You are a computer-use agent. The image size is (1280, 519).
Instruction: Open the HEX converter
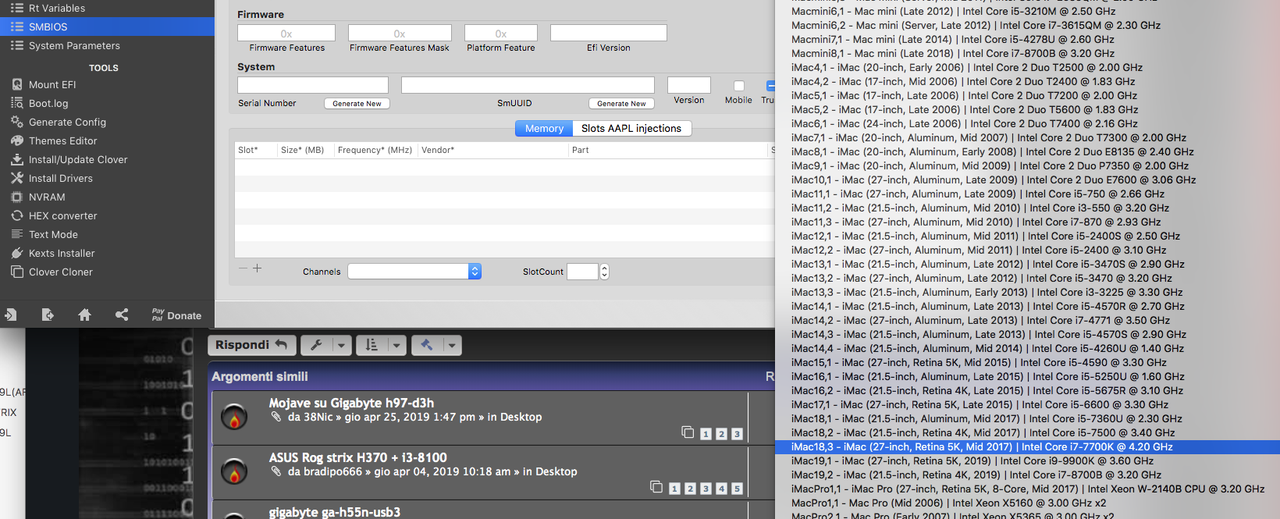click(x=63, y=216)
